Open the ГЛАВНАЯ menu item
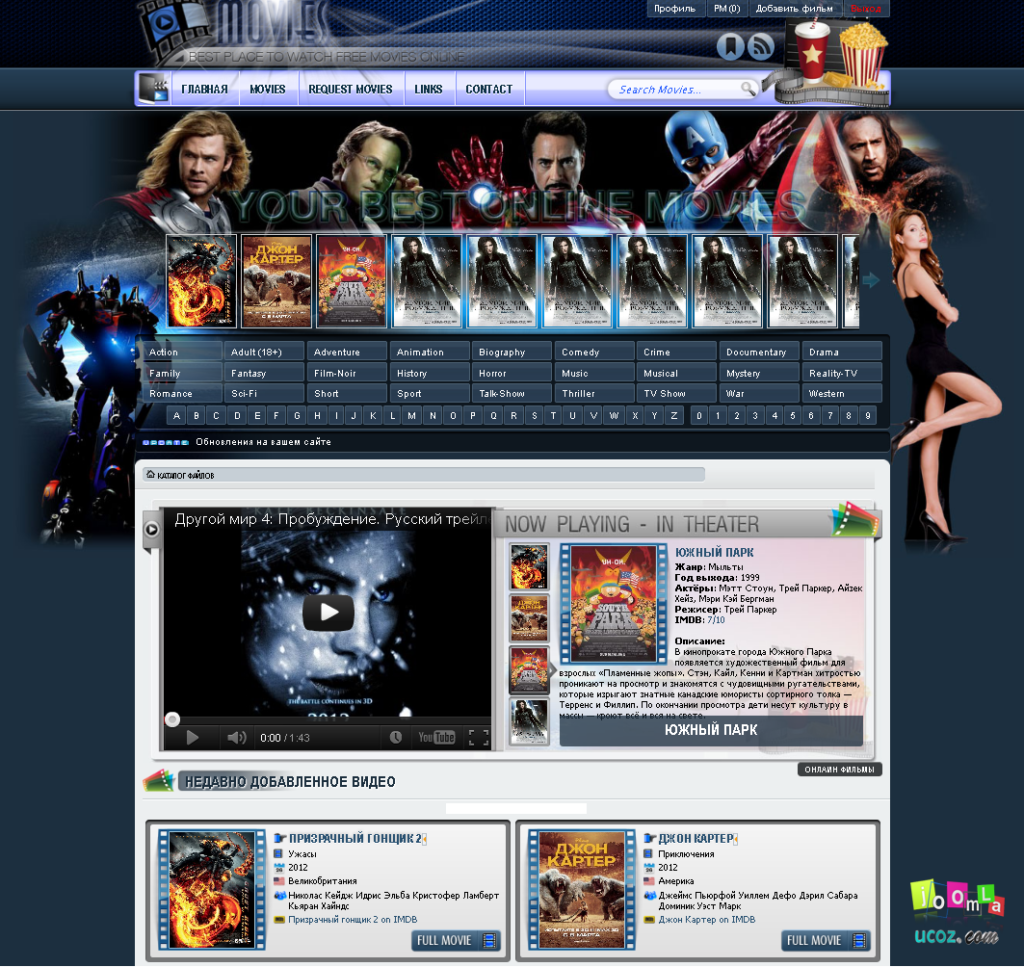The height and width of the screenshot is (967, 1024). [x=204, y=89]
